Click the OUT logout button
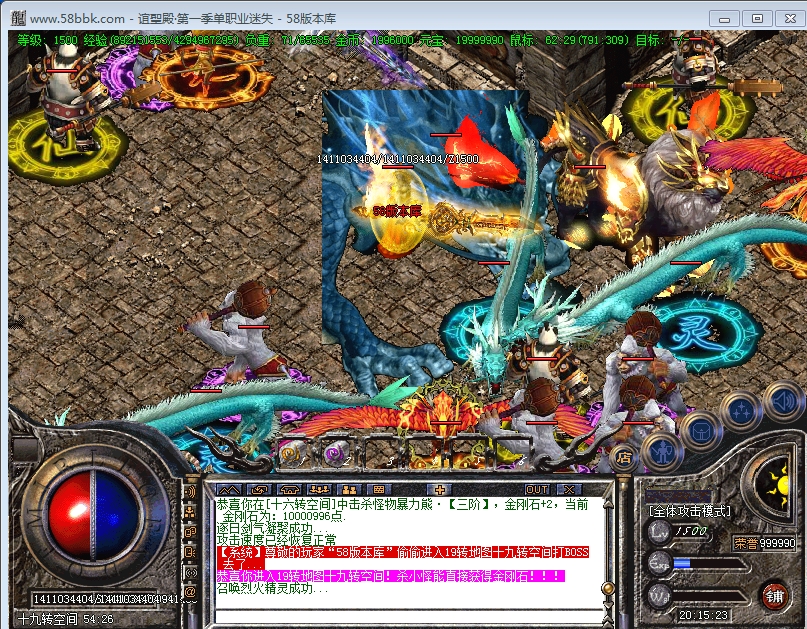The image size is (807, 629). (x=537, y=490)
